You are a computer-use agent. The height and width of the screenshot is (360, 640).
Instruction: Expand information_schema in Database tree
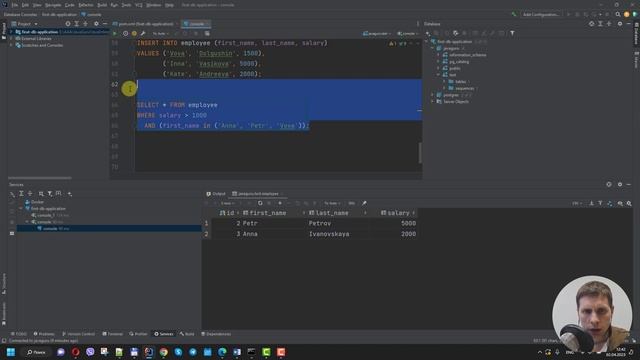(x=438, y=55)
